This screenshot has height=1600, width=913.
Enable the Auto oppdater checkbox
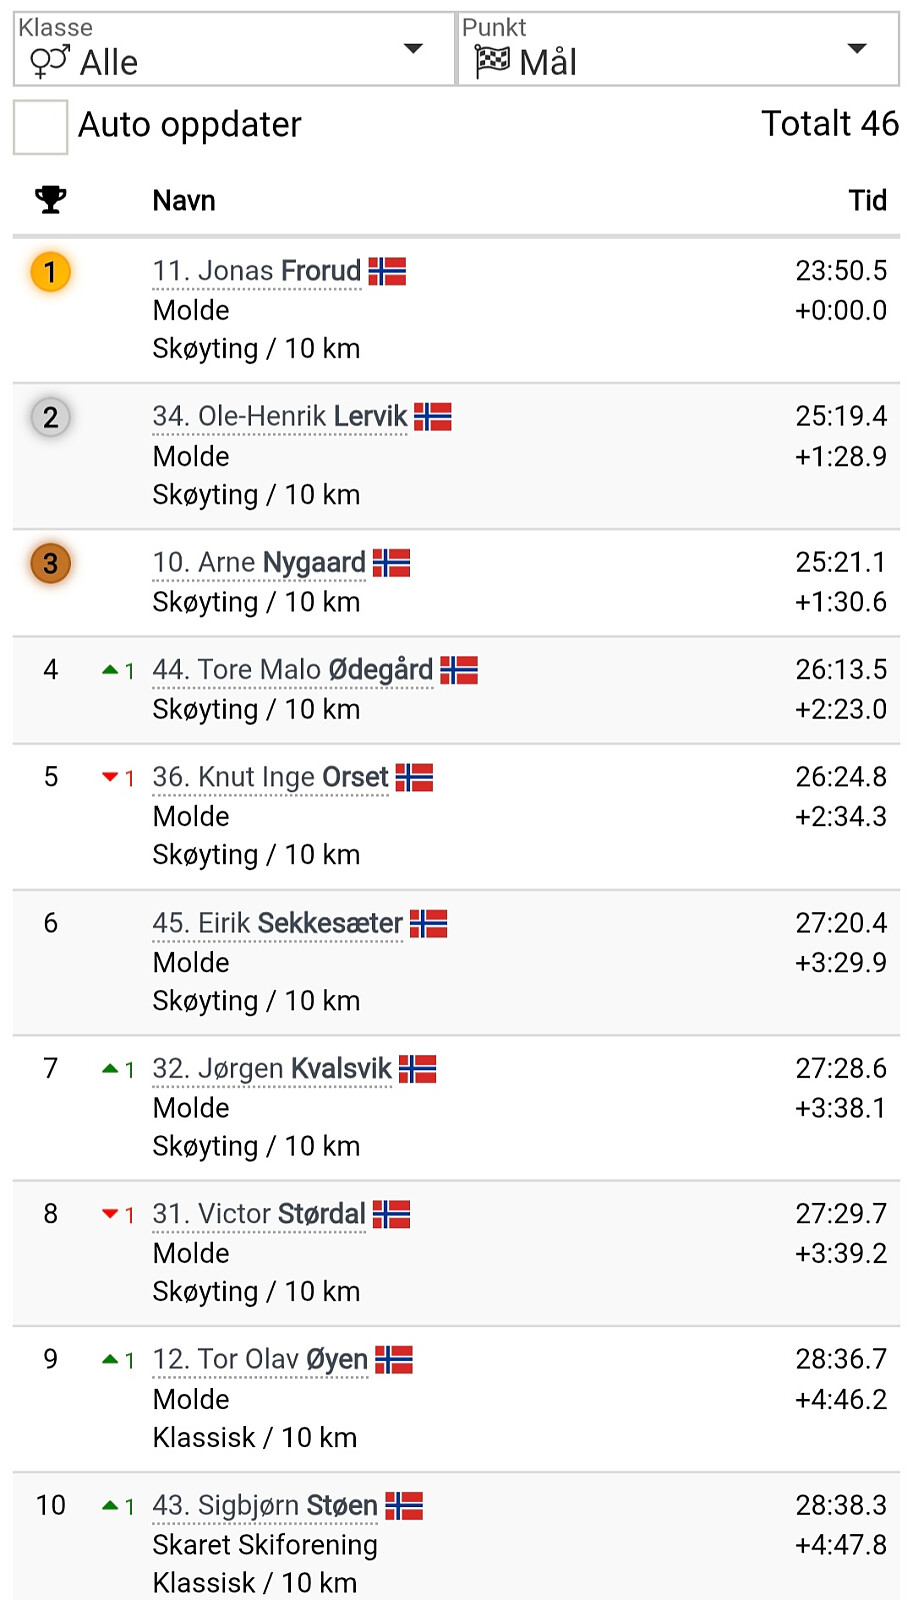tap(41, 127)
